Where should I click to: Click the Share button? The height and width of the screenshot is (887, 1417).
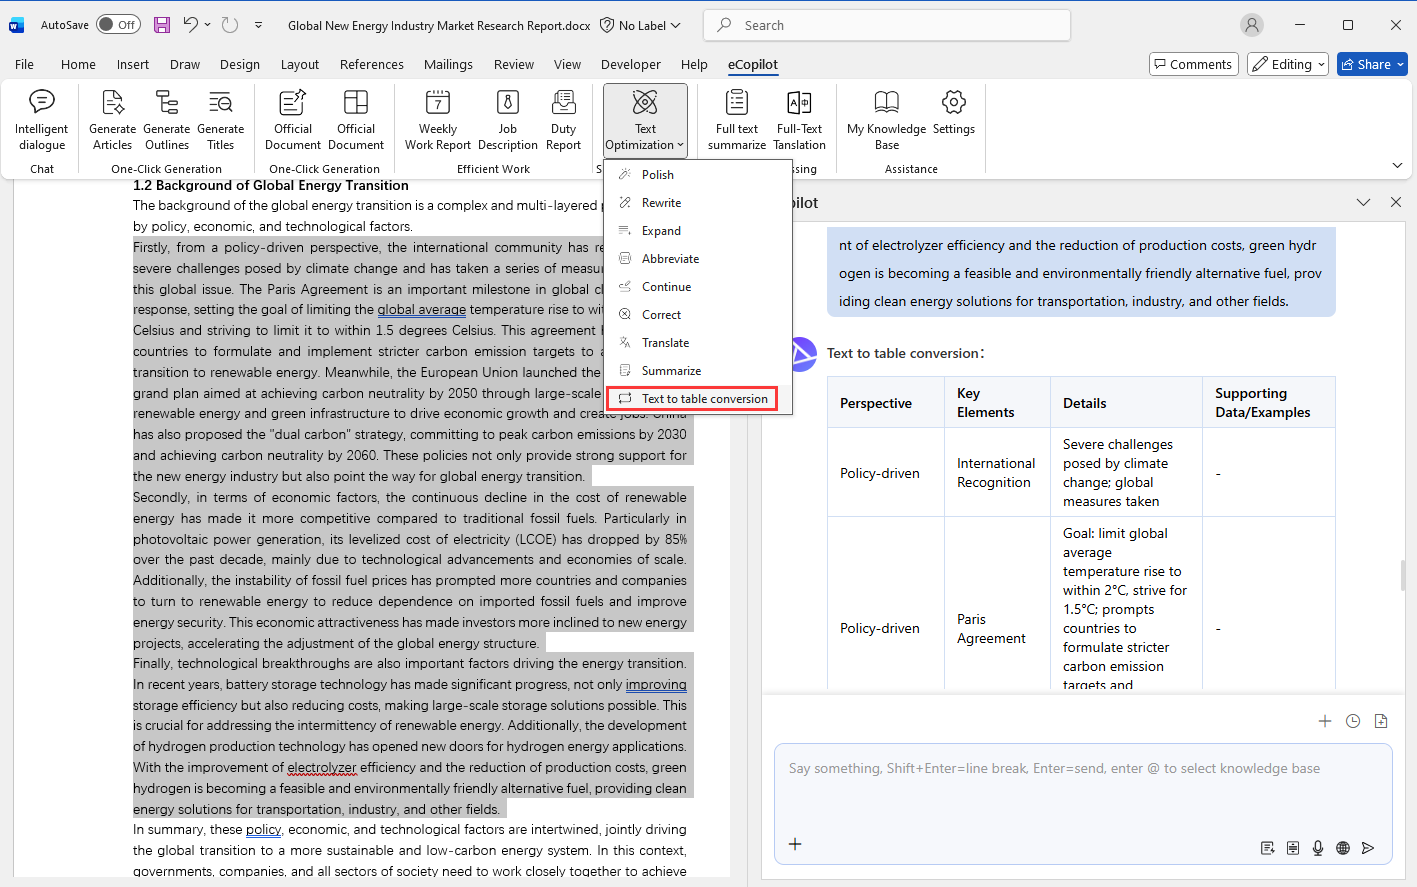point(1371,64)
